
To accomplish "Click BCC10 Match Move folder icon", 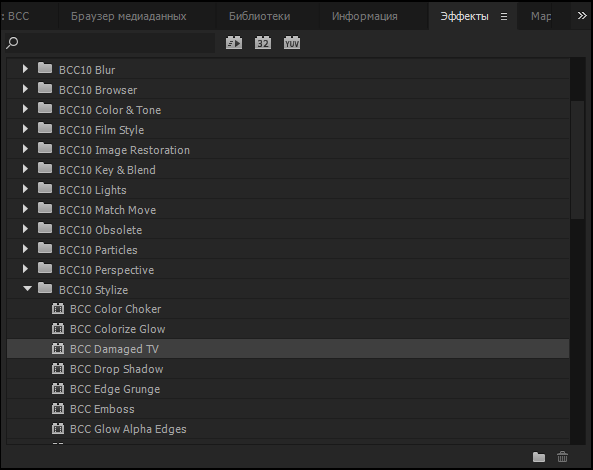I will click(45, 208).
